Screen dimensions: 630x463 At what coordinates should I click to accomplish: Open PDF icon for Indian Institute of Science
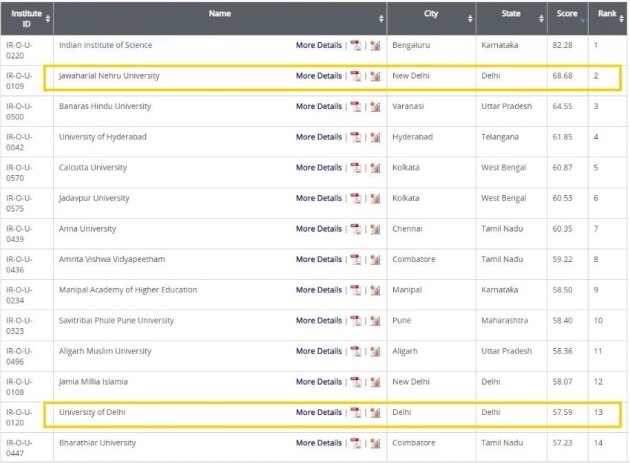tap(356, 45)
